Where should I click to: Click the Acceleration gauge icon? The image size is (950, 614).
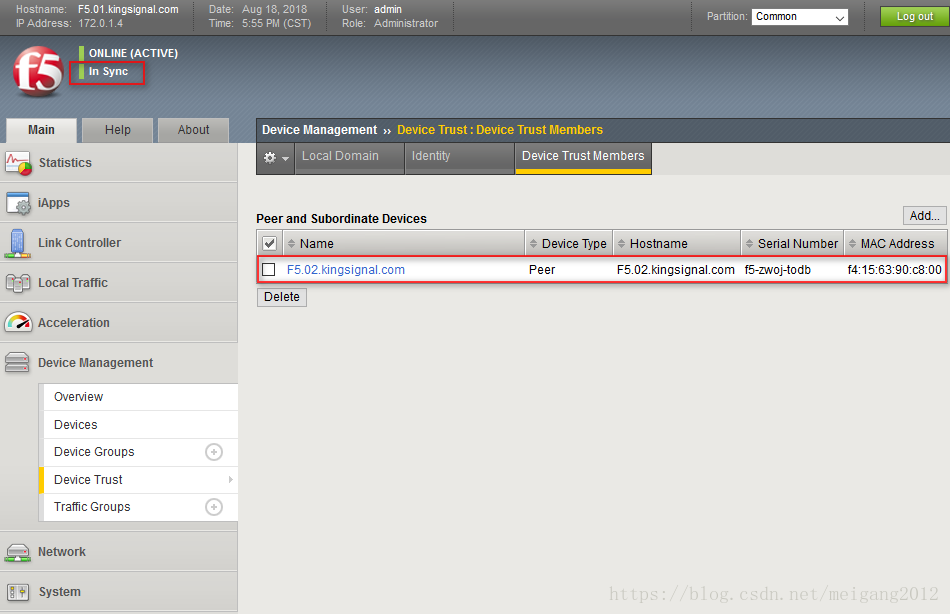coord(18,323)
